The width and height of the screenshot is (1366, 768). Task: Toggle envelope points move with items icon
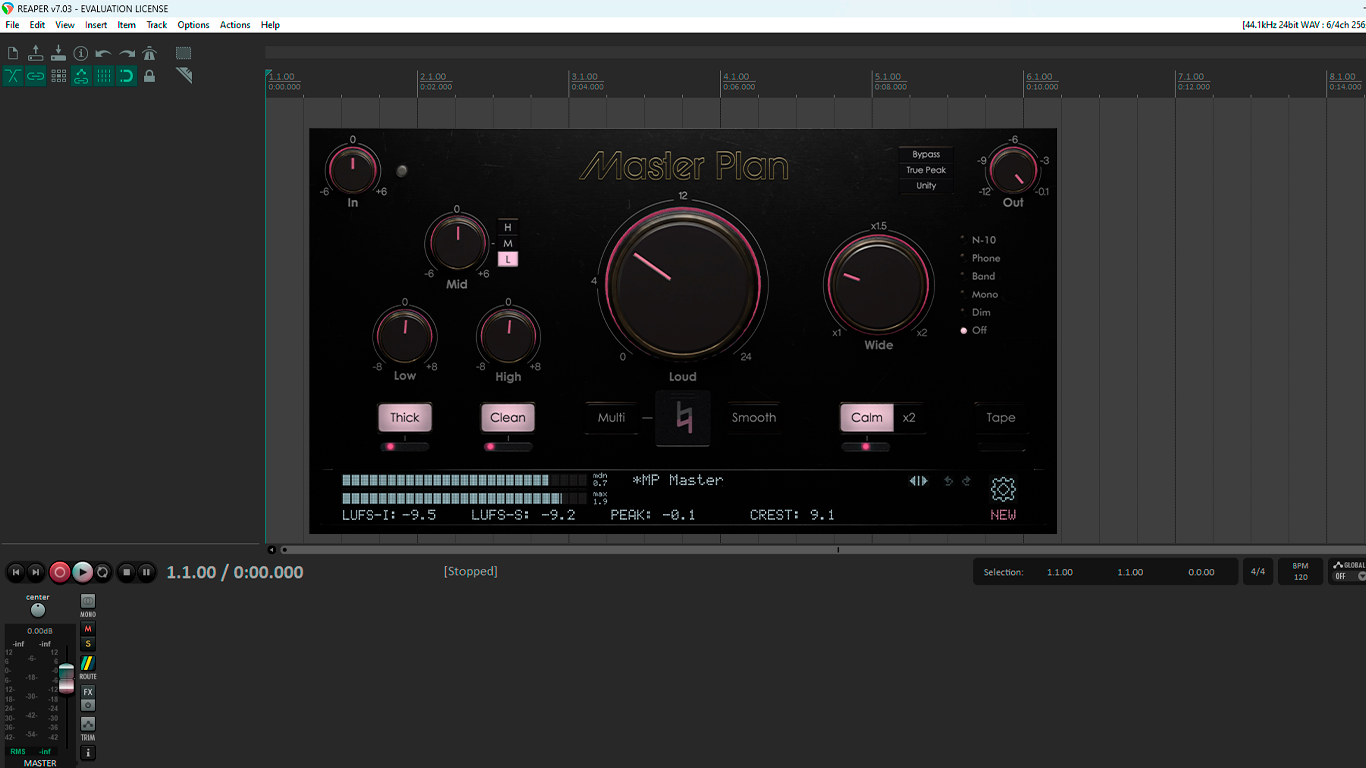pos(81,76)
